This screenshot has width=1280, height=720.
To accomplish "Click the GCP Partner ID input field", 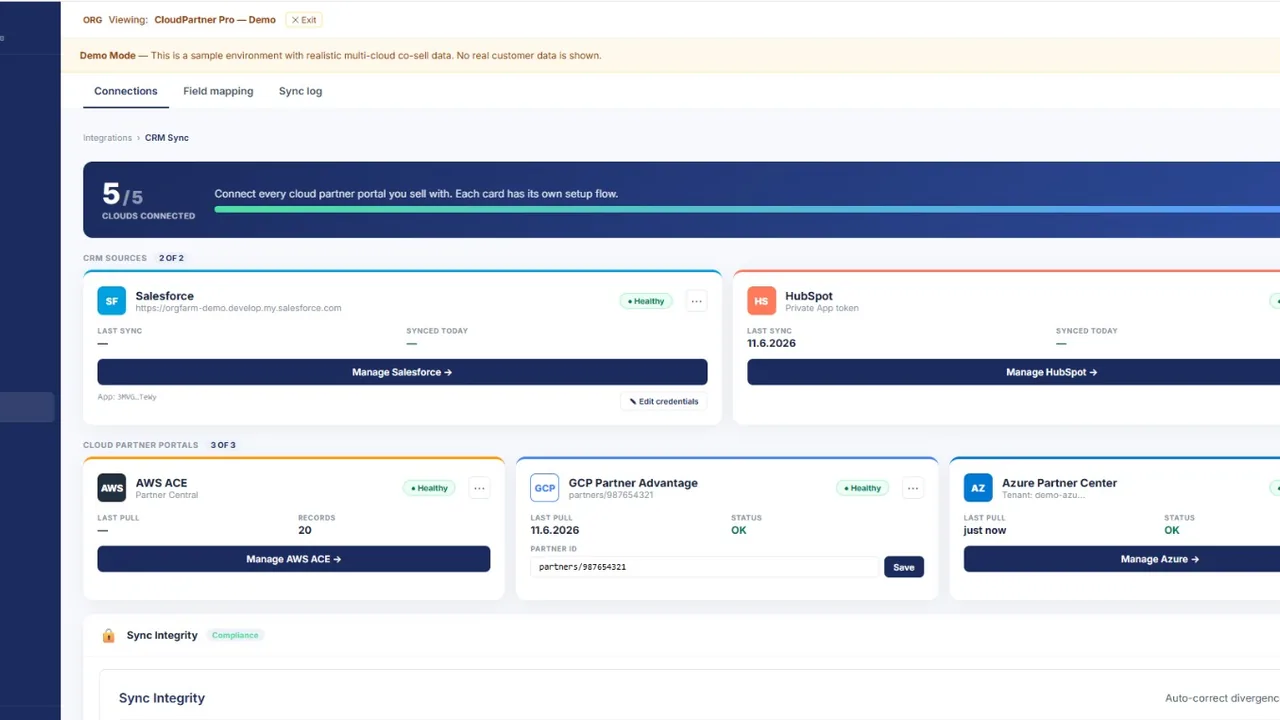I will pos(705,567).
